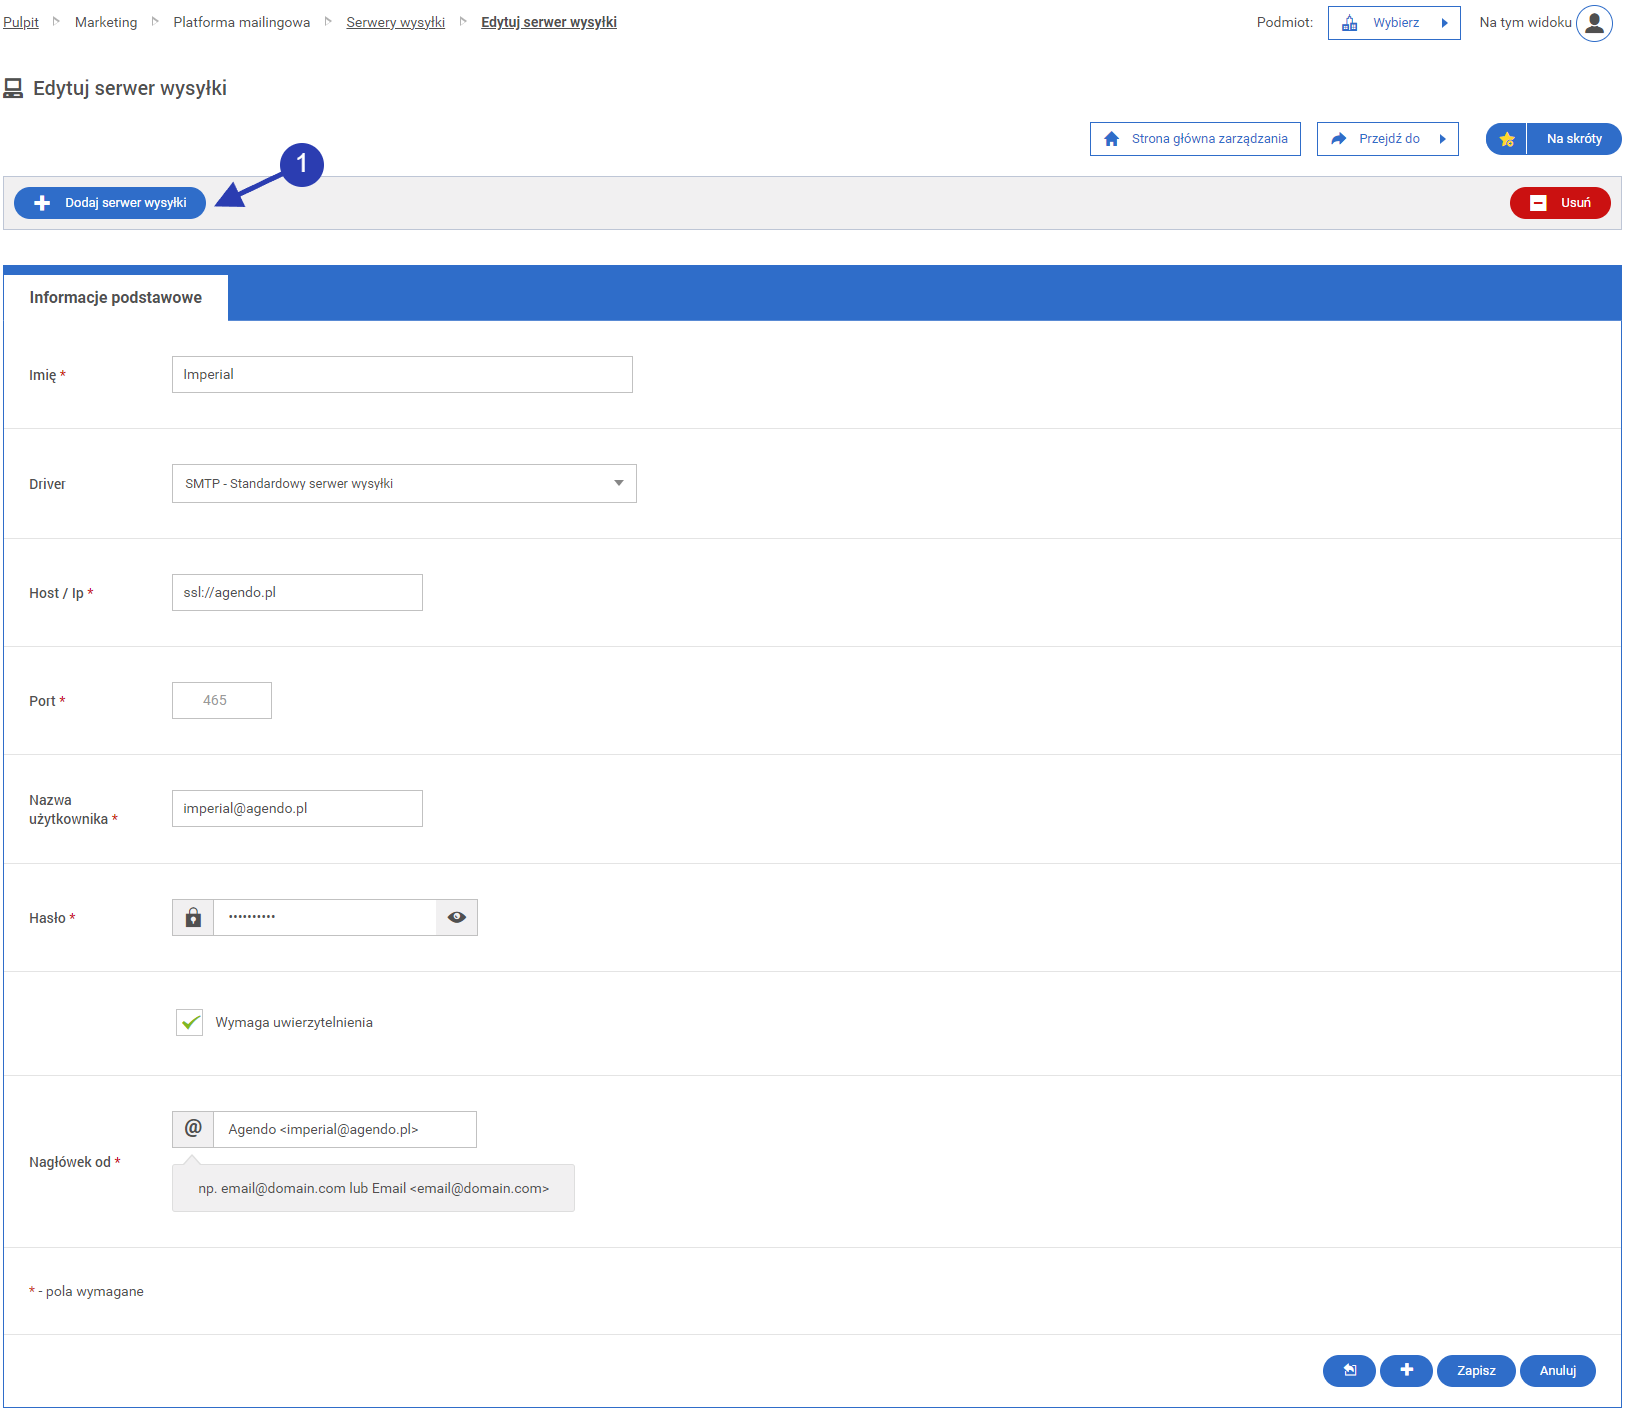This screenshot has width=1628, height=1416.
Task: Expand the Podmiot Wybierz dropdown
Action: (x=1394, y=23)
